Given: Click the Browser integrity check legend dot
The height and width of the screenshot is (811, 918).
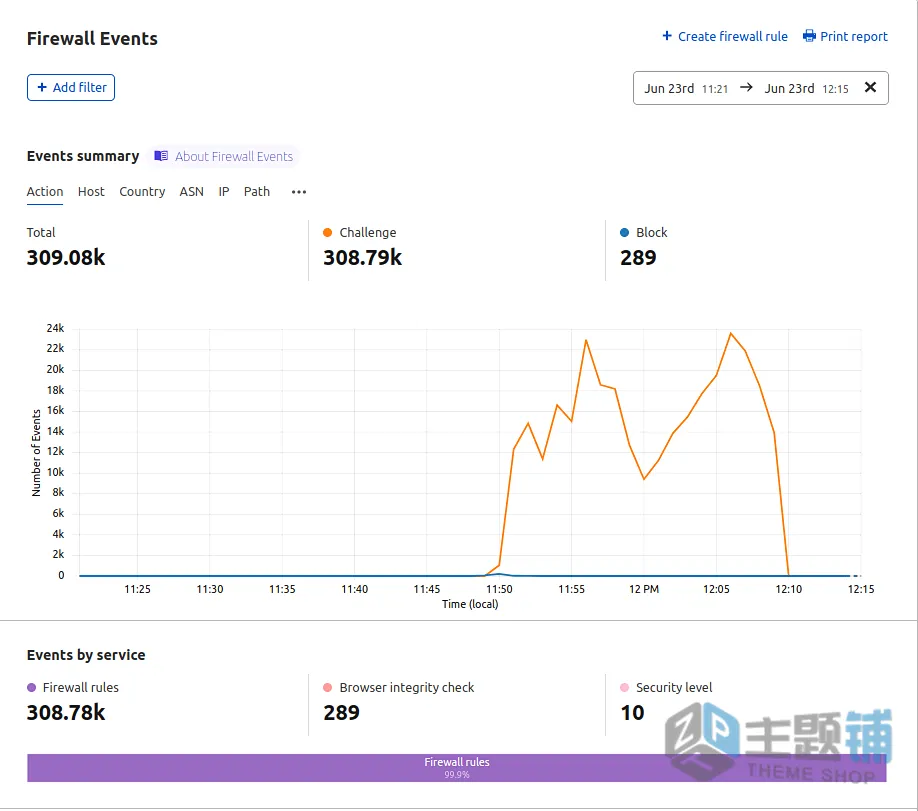Looking at the screenshot, I should (x=328, y=687).
